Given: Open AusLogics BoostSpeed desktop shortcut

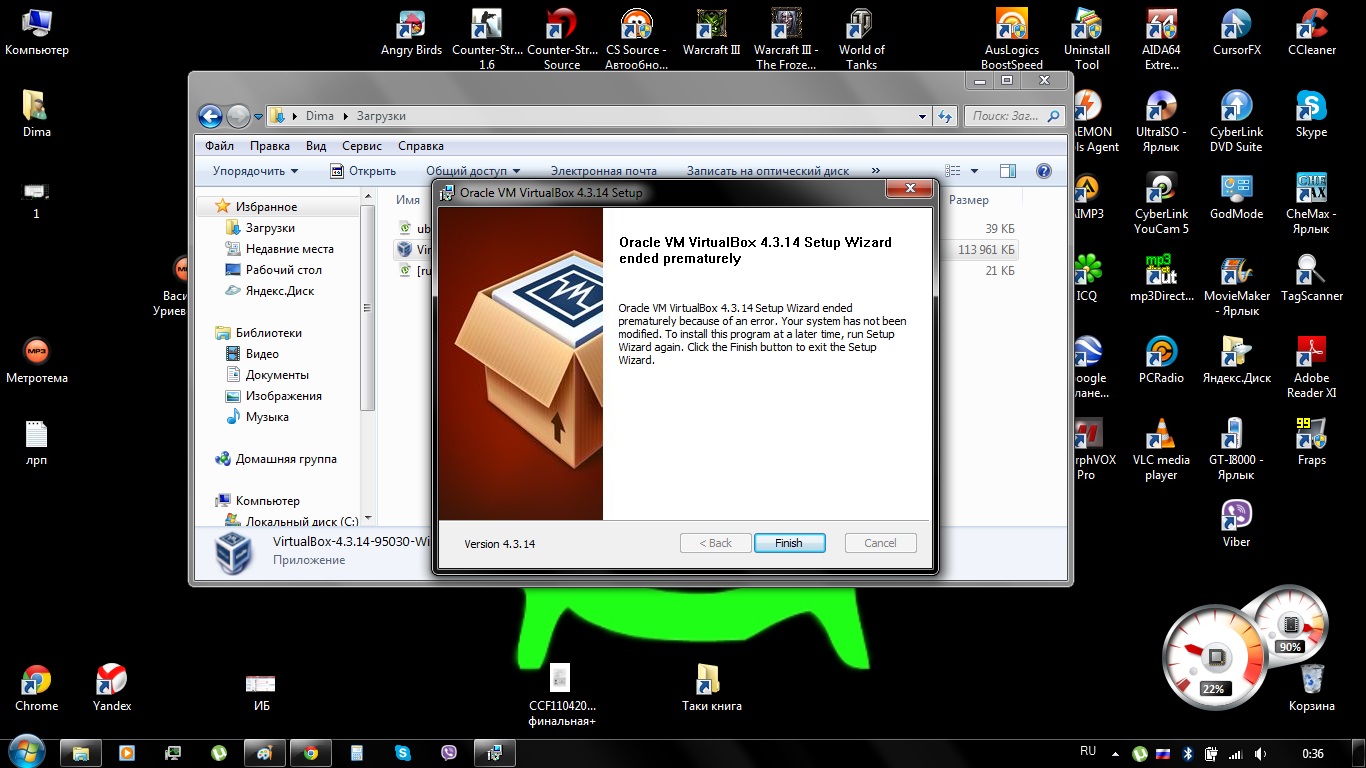Looking at the screenshot, I should (1011, 40).
